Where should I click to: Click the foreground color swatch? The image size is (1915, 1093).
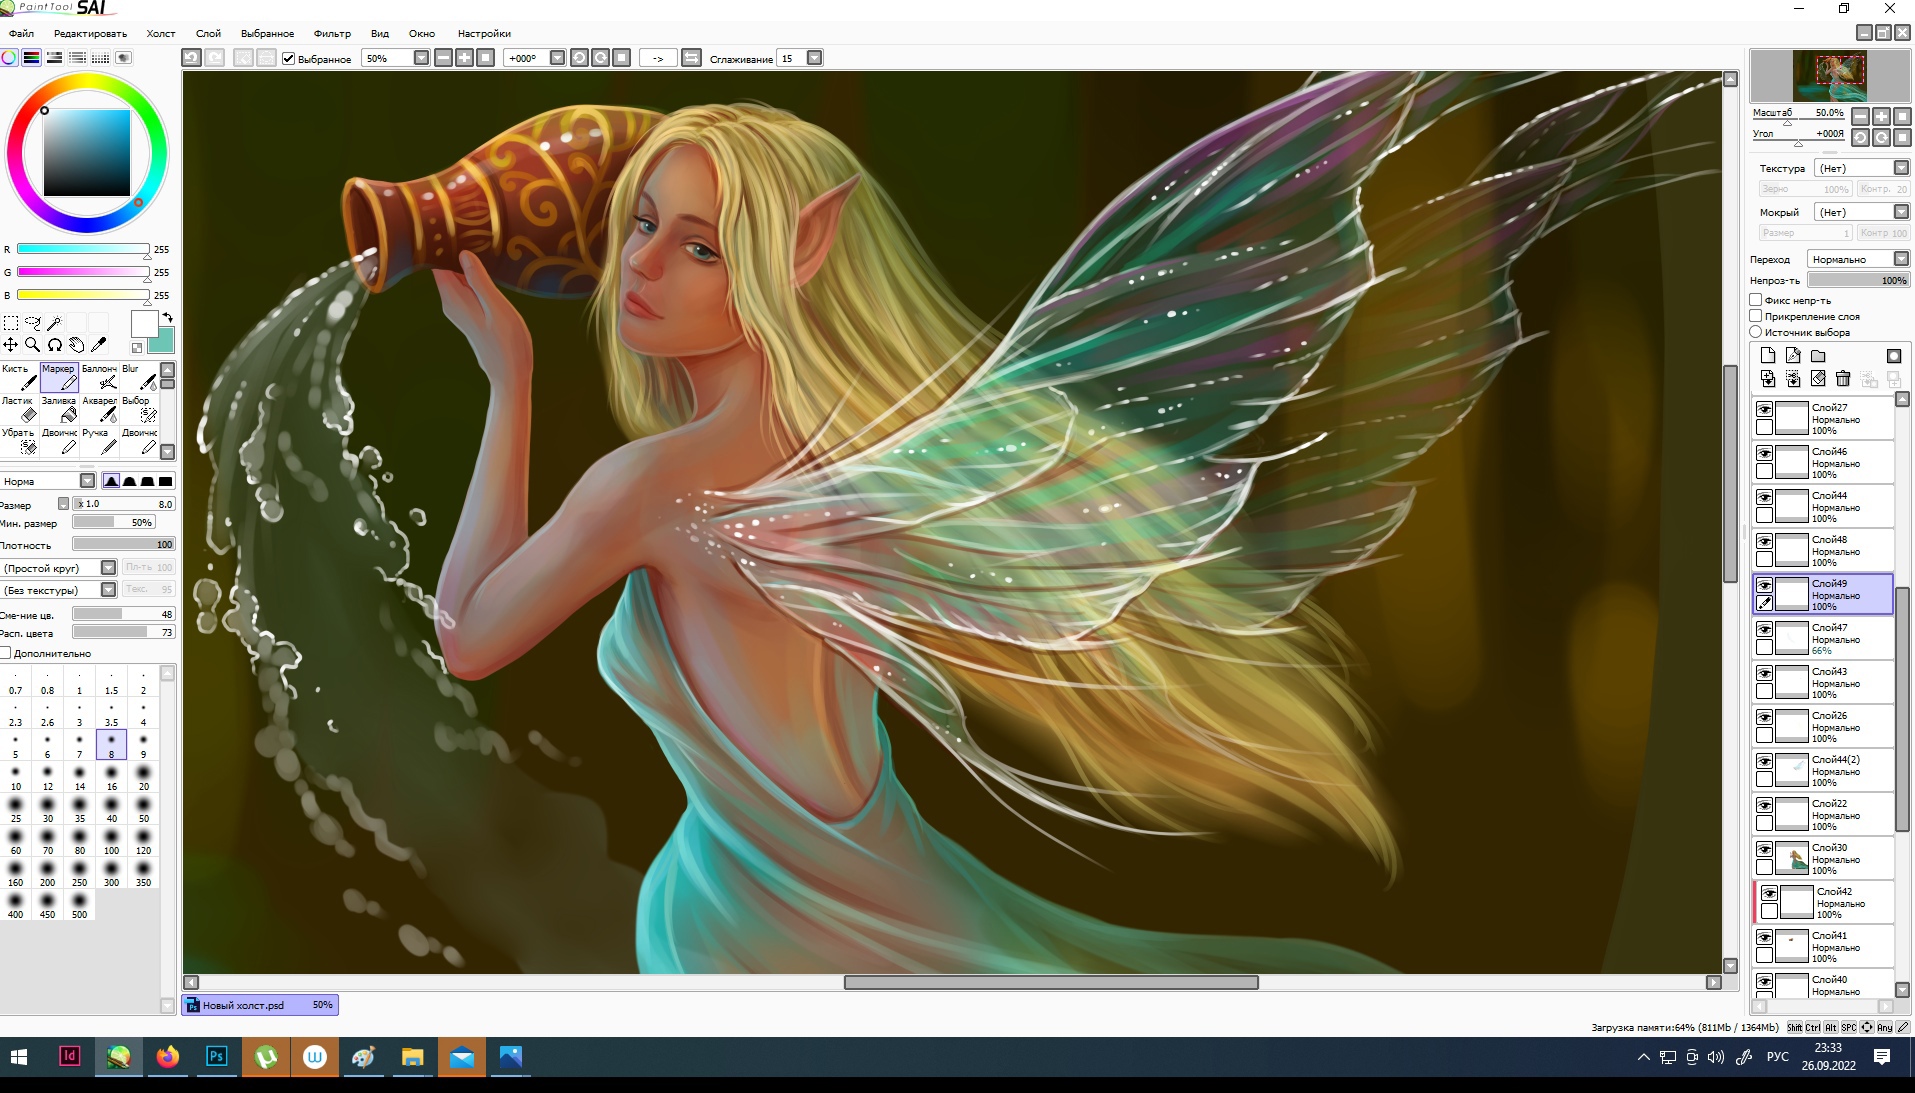coord(145,325)
